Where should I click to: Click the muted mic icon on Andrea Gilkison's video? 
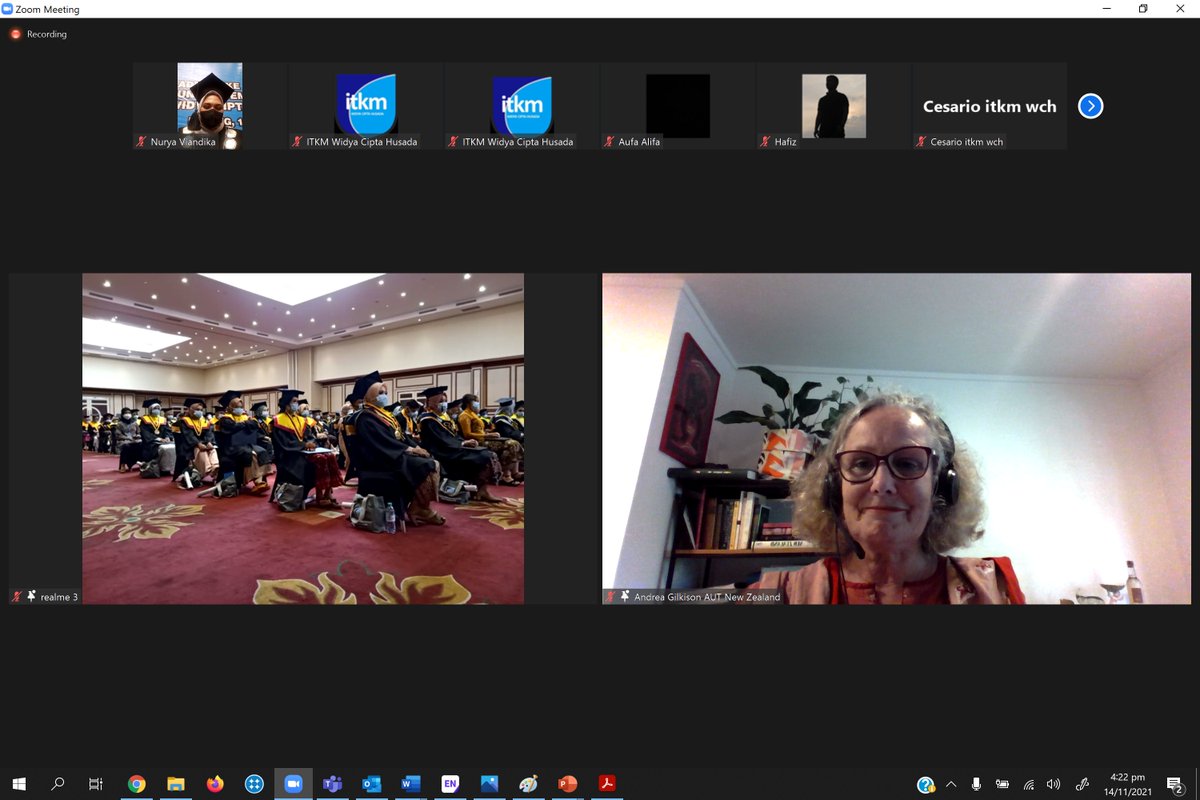(611, 596)
